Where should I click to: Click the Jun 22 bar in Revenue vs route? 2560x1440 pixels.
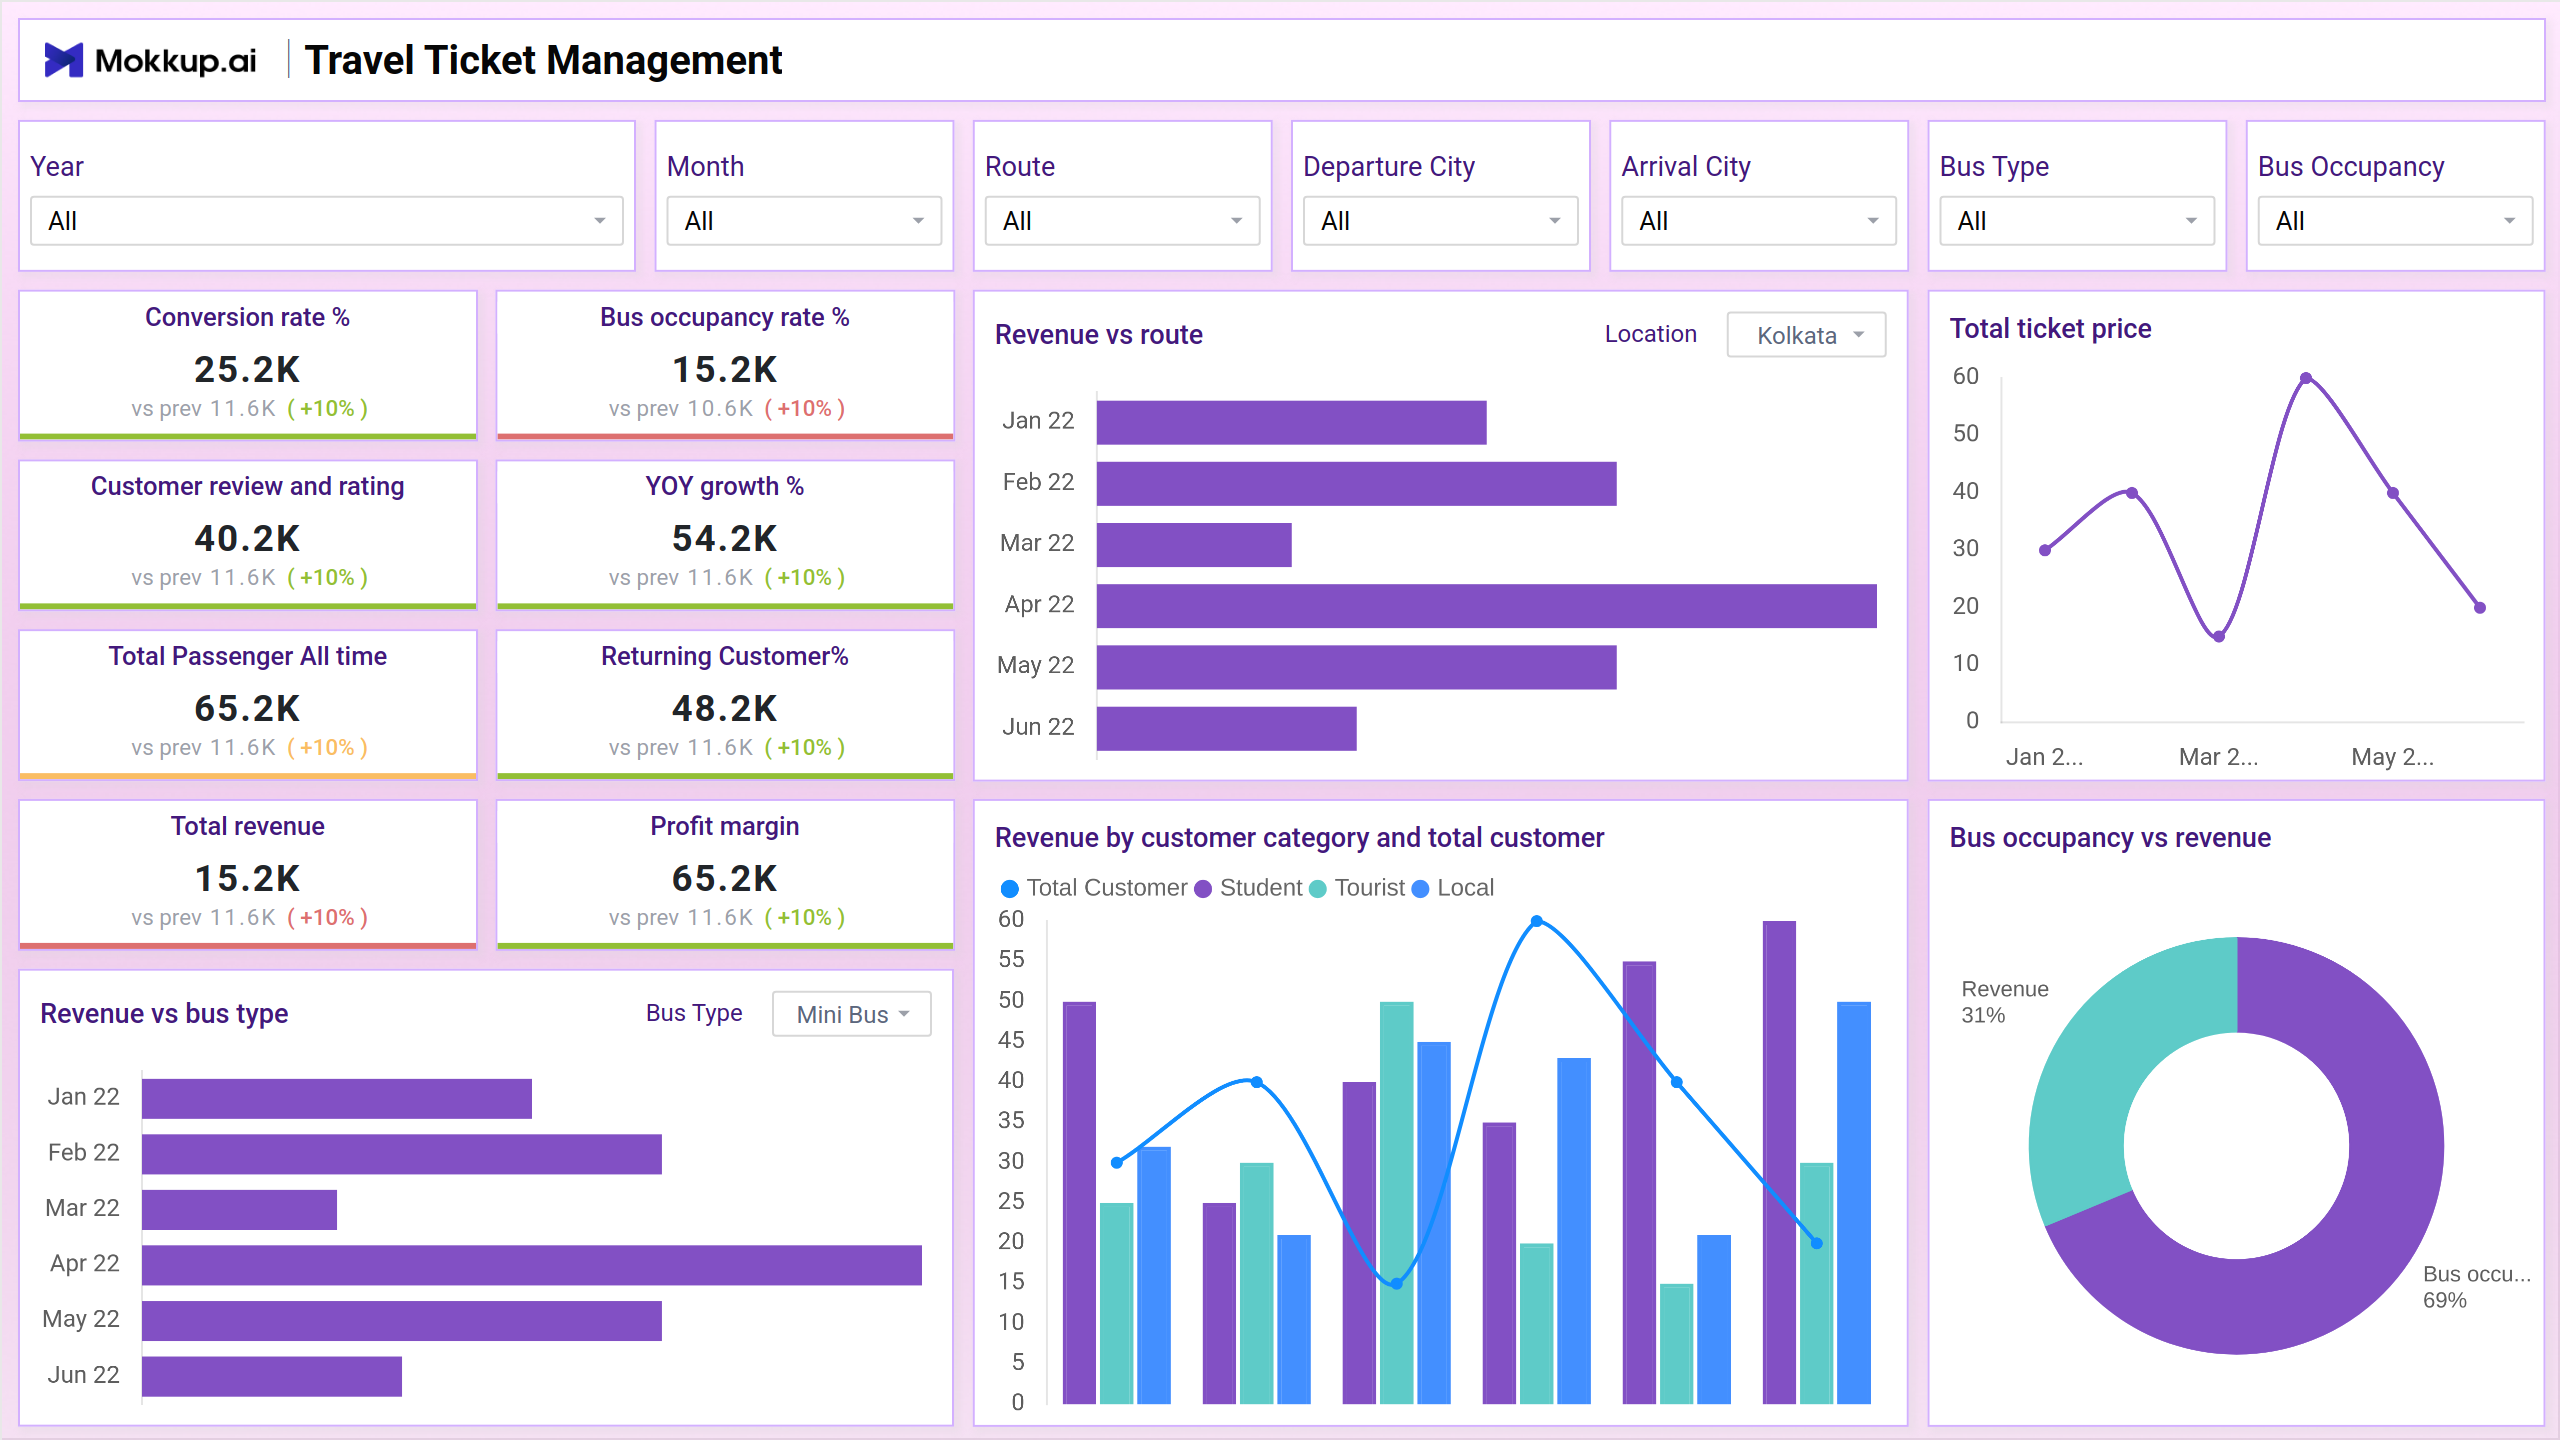(x=1226, y=728)
